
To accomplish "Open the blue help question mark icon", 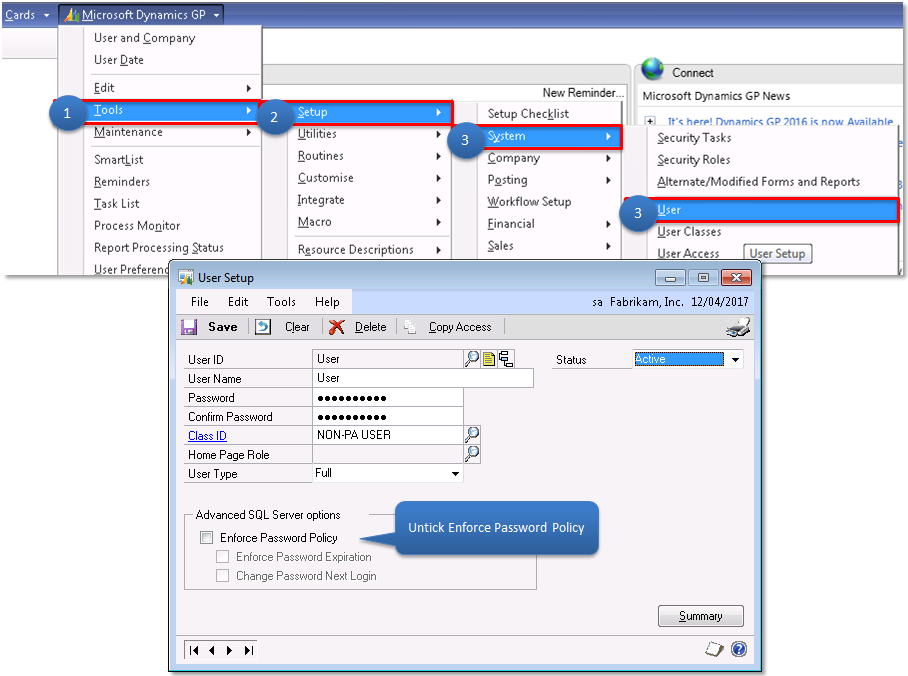I will pyautogui.click(x=739, y=649).
